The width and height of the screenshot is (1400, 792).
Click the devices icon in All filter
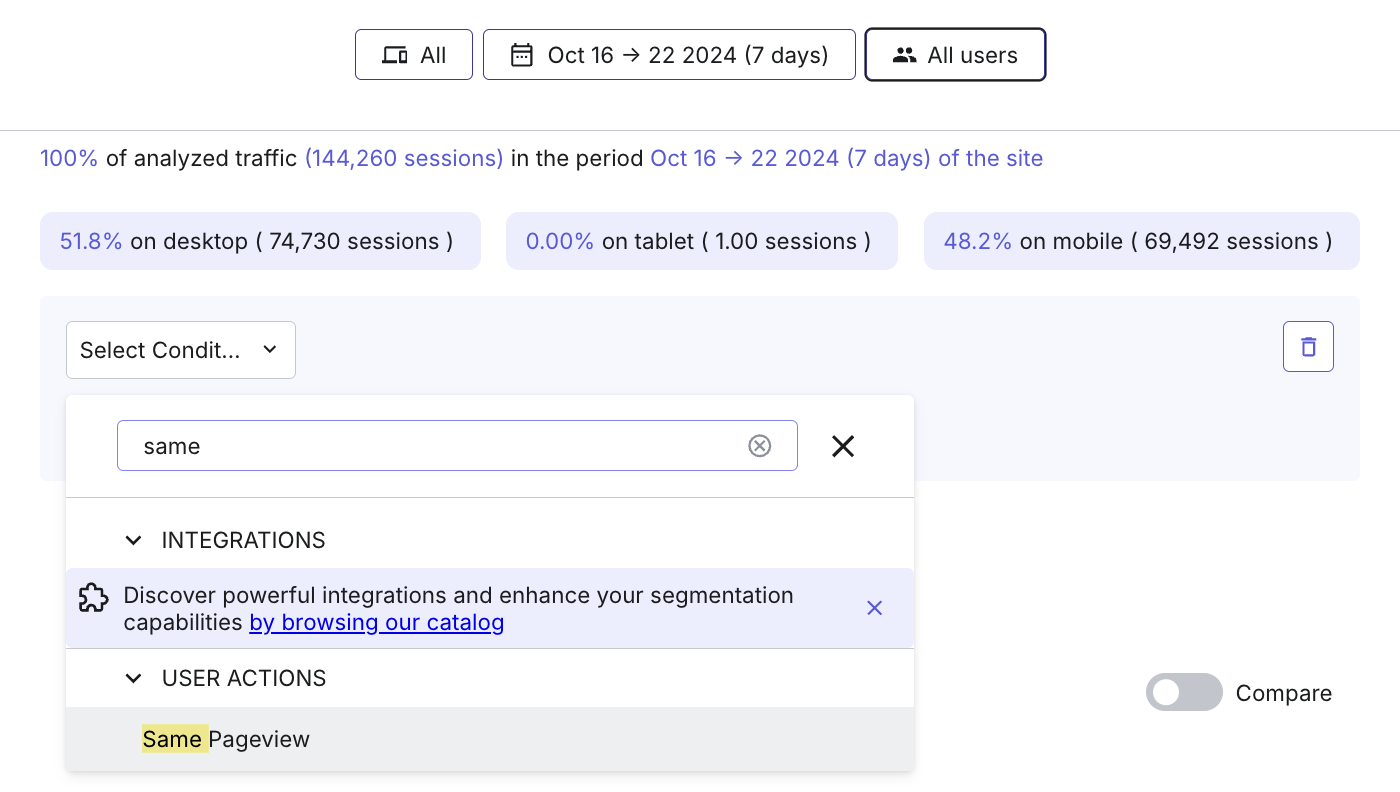point(395,55)
